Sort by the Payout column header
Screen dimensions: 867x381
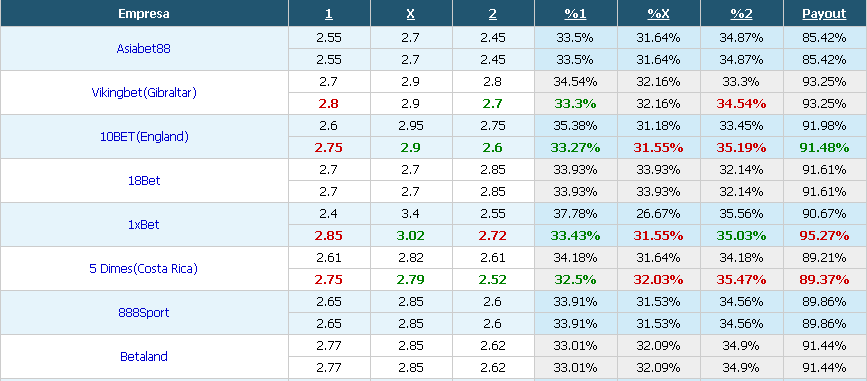tap(824, 14)
